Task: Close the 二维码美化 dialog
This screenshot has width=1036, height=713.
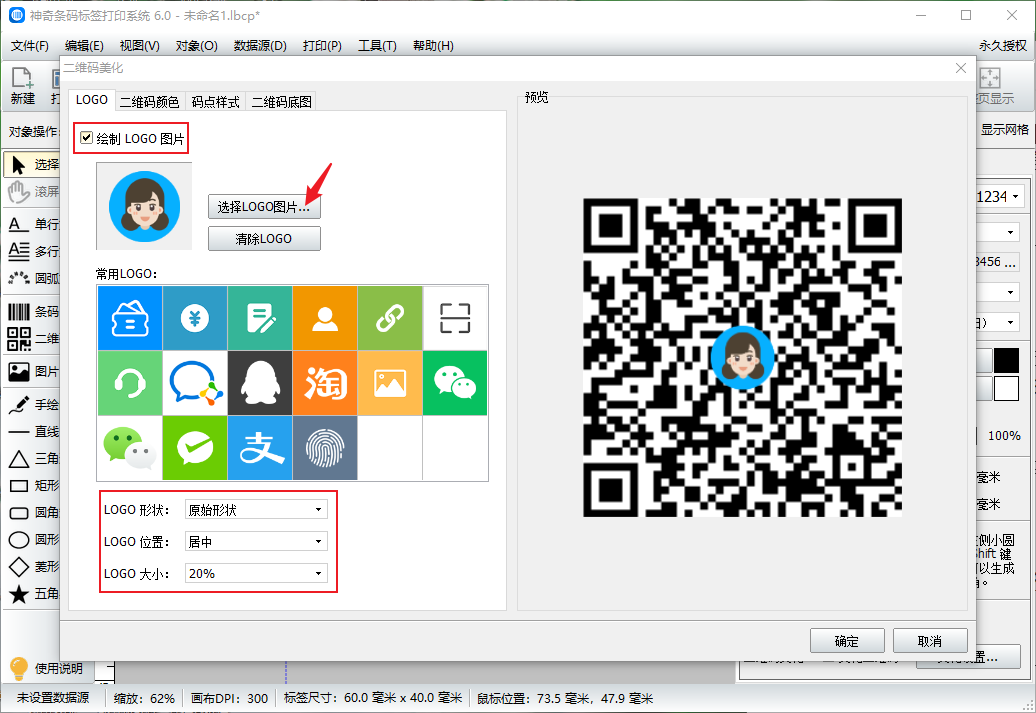Action: (x=961, y=68)
